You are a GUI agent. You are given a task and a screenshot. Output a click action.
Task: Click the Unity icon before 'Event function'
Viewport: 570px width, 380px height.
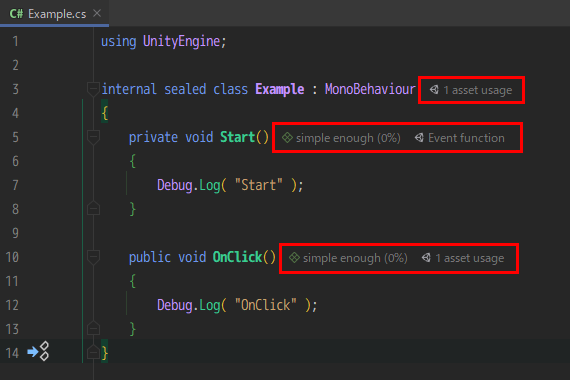point(419,137)
